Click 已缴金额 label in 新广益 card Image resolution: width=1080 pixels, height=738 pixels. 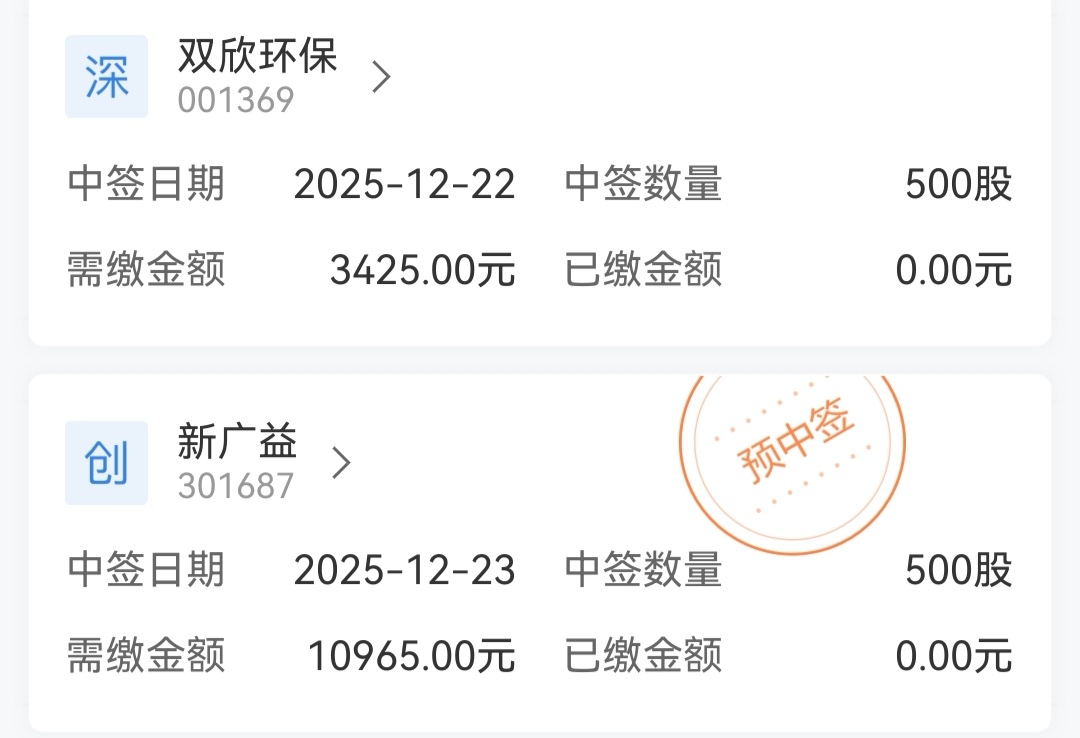pyautogui.click(x=643, y=657)
